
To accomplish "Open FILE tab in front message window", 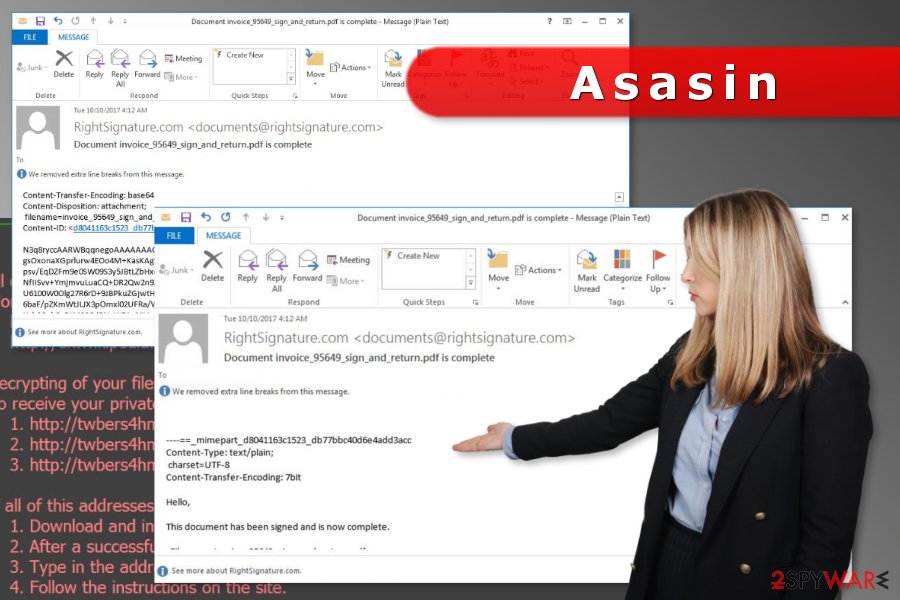I will 174,235.
